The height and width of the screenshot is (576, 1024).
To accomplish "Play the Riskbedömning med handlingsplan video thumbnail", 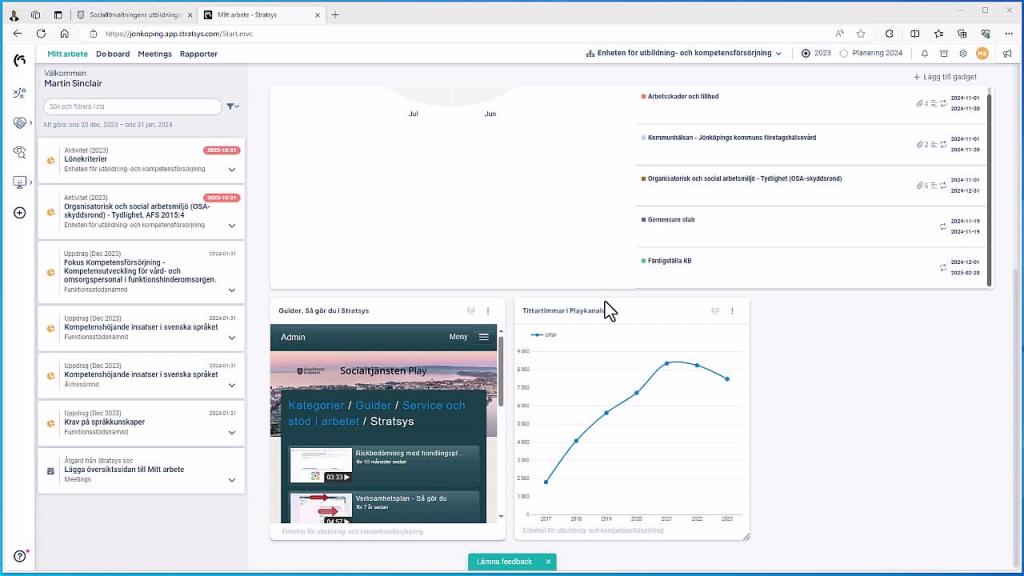I will 321,465.
